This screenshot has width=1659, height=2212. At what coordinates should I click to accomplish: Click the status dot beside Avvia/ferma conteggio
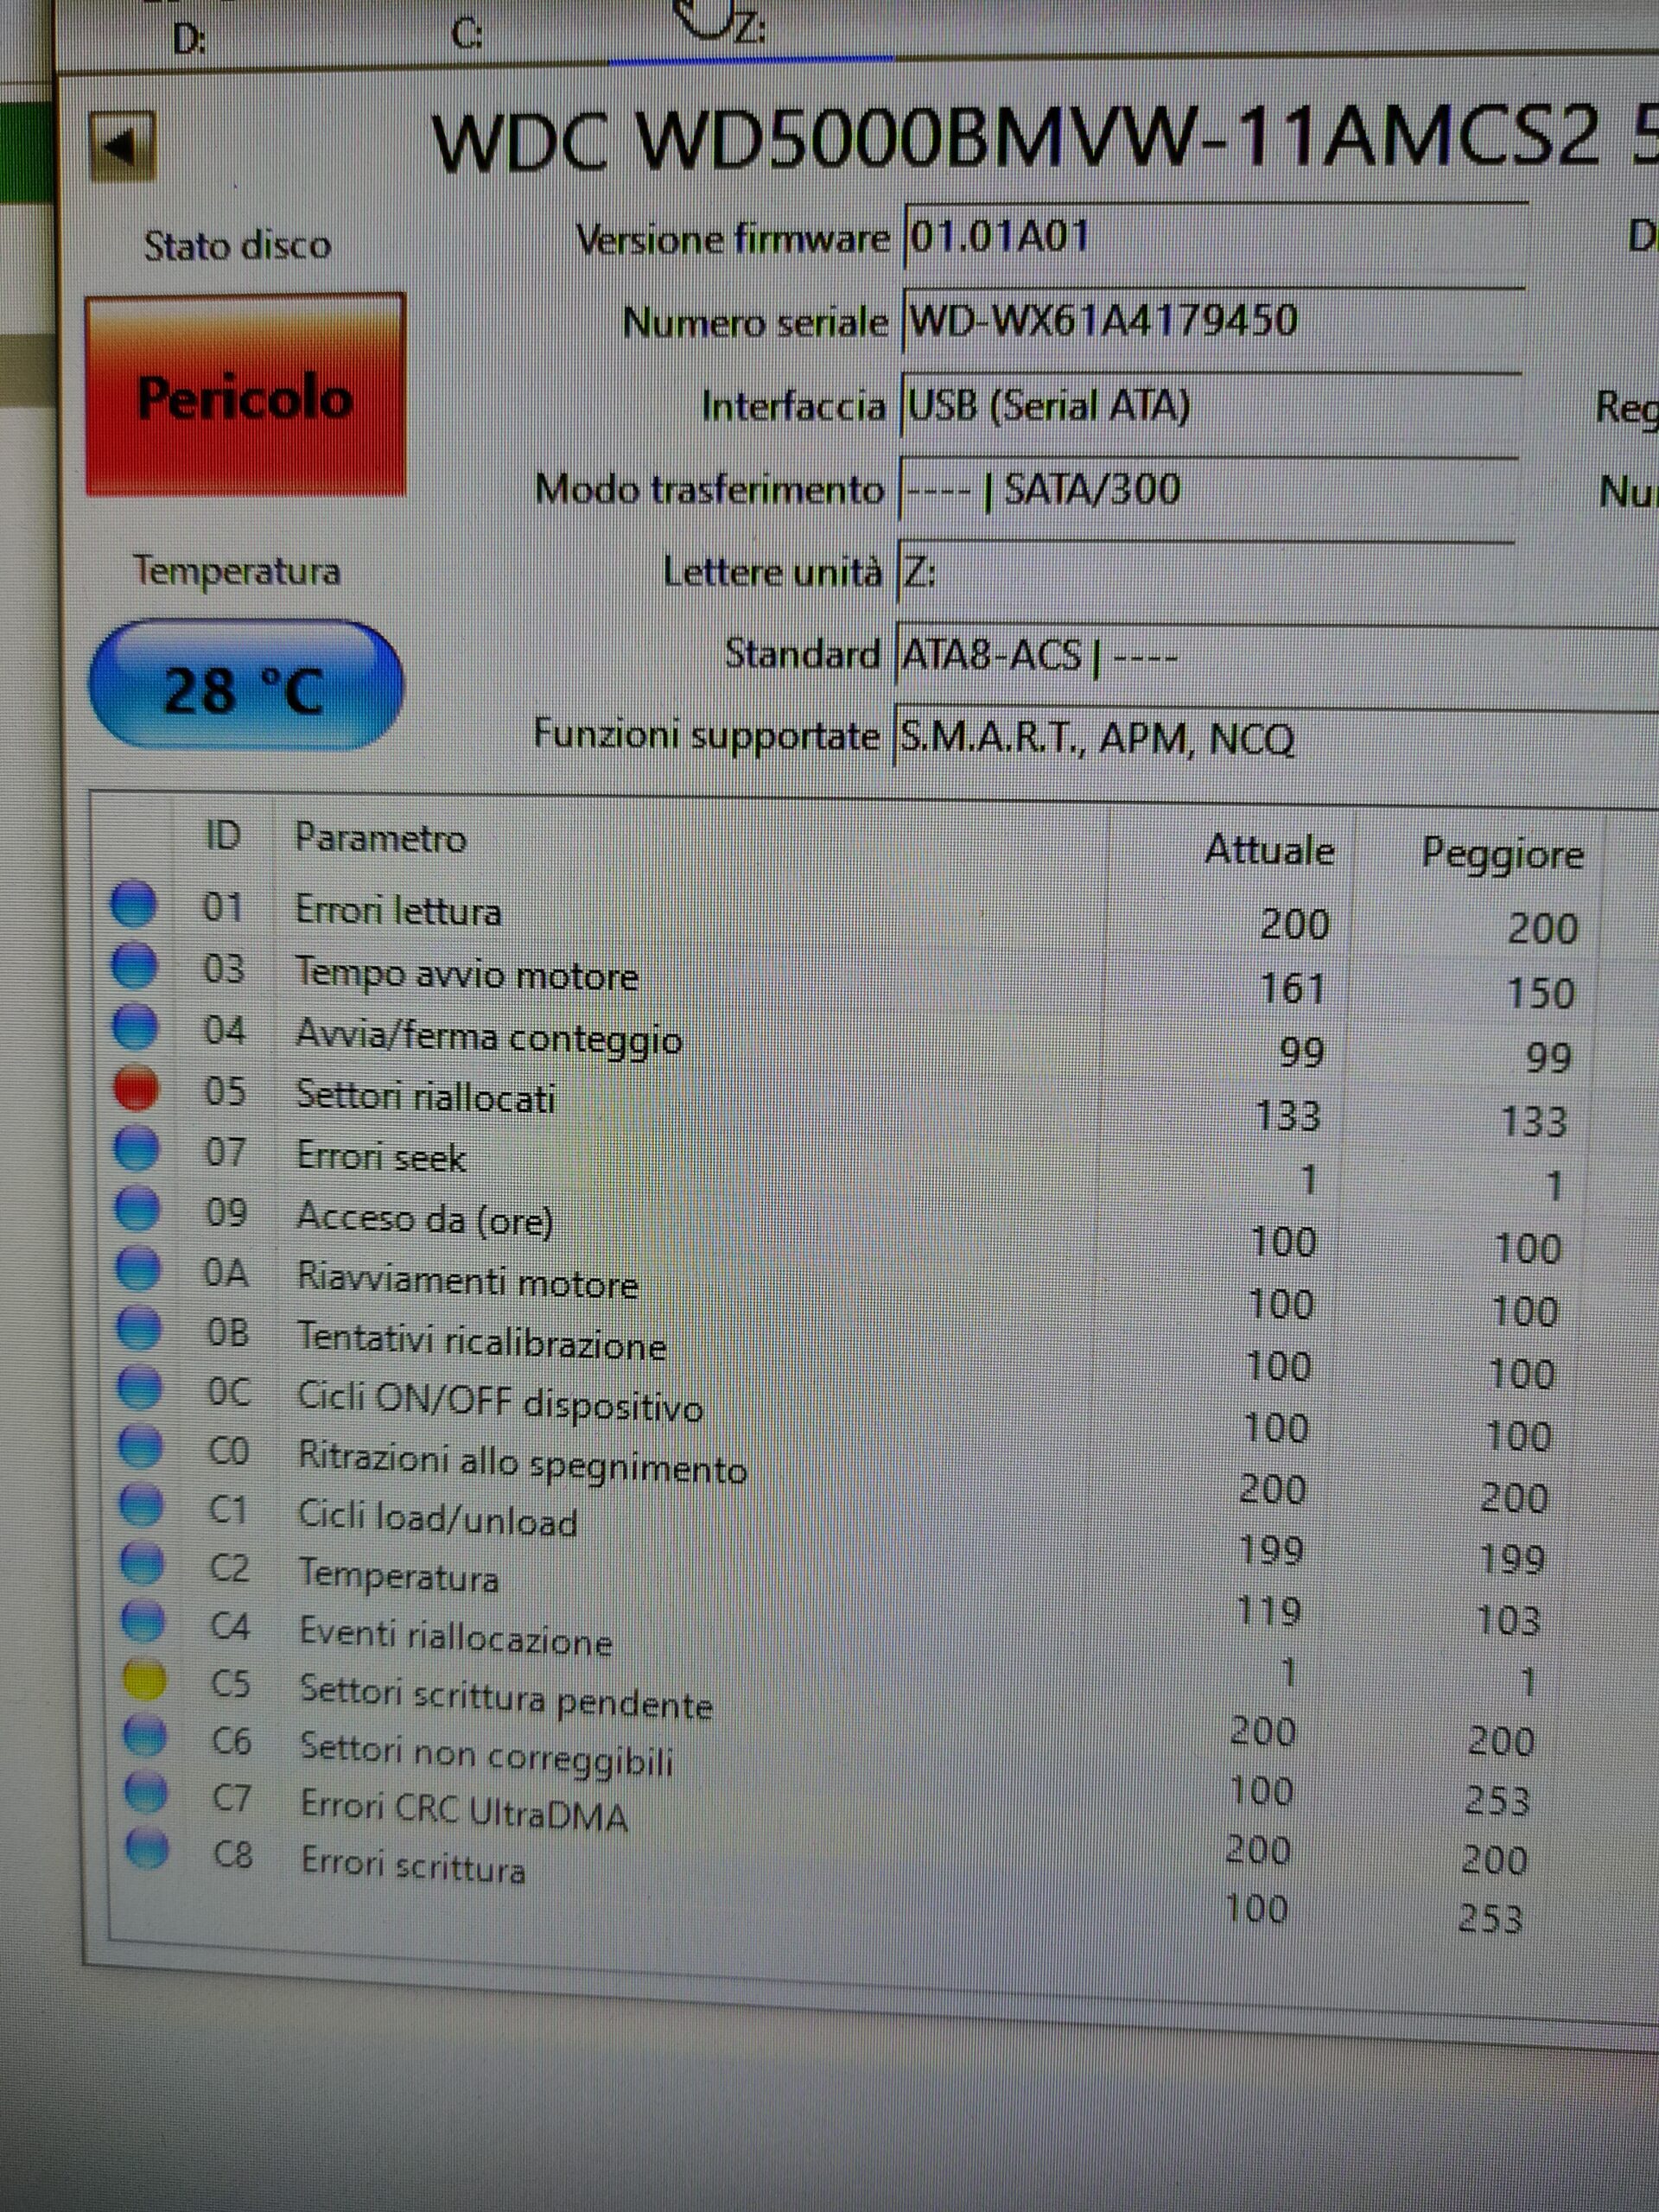(136, 1026)
